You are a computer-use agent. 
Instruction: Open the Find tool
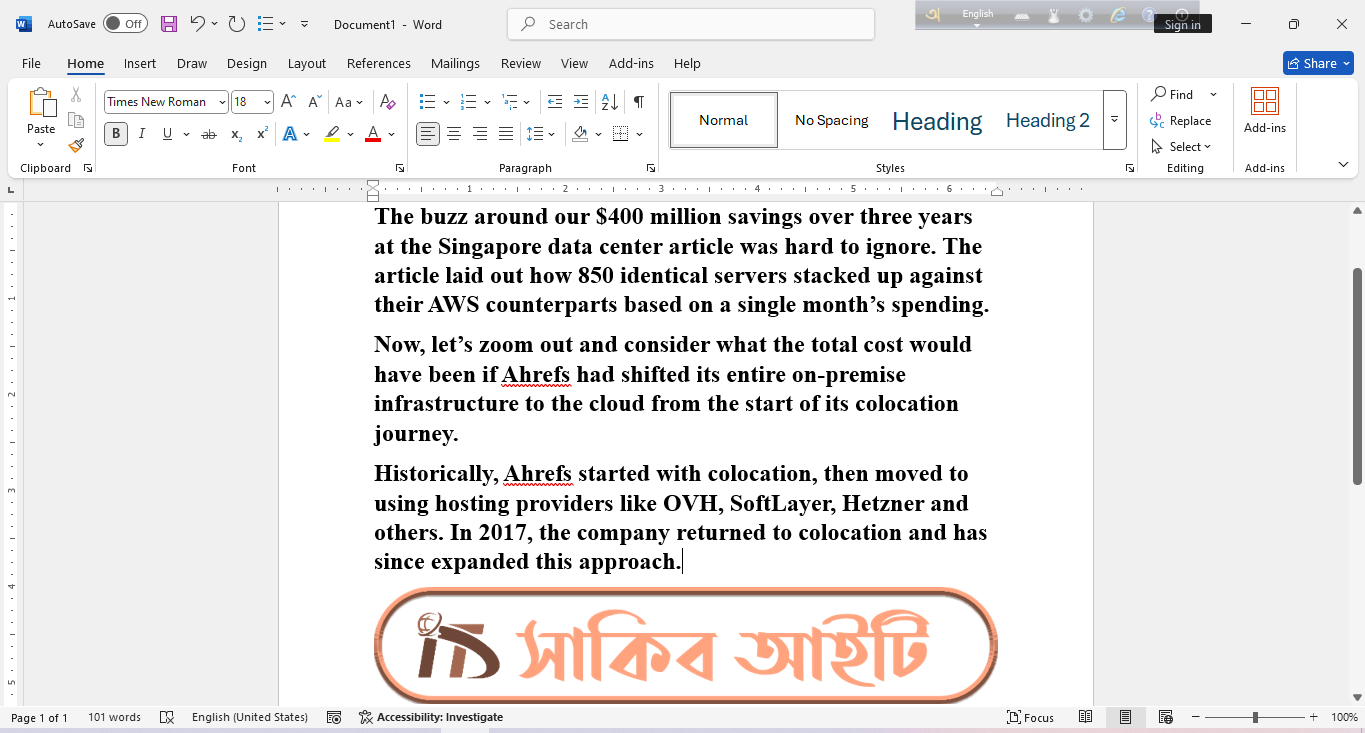[x=1178, y=93]
